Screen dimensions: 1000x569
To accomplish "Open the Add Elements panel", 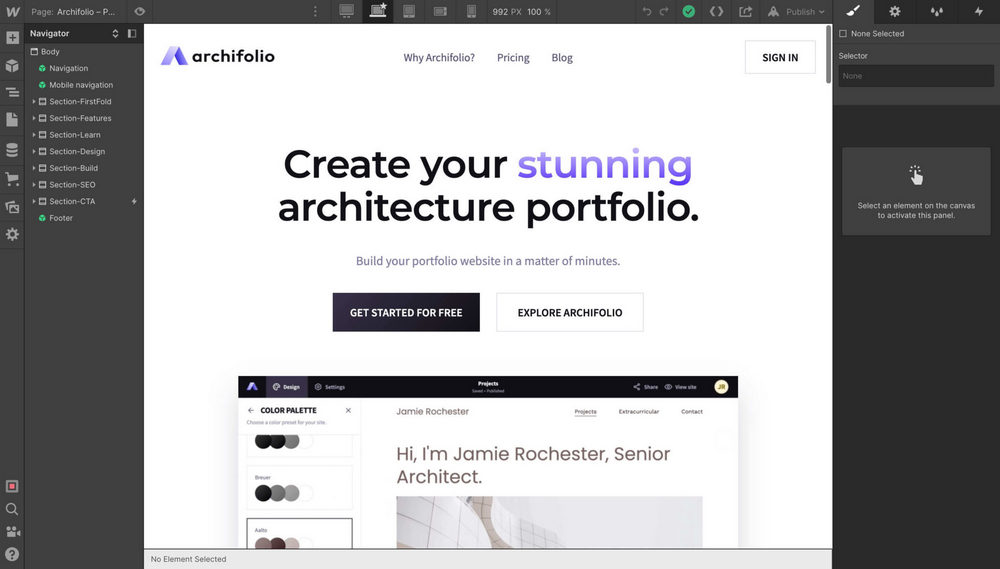I will pyautogui.click(x=12, y=38).
